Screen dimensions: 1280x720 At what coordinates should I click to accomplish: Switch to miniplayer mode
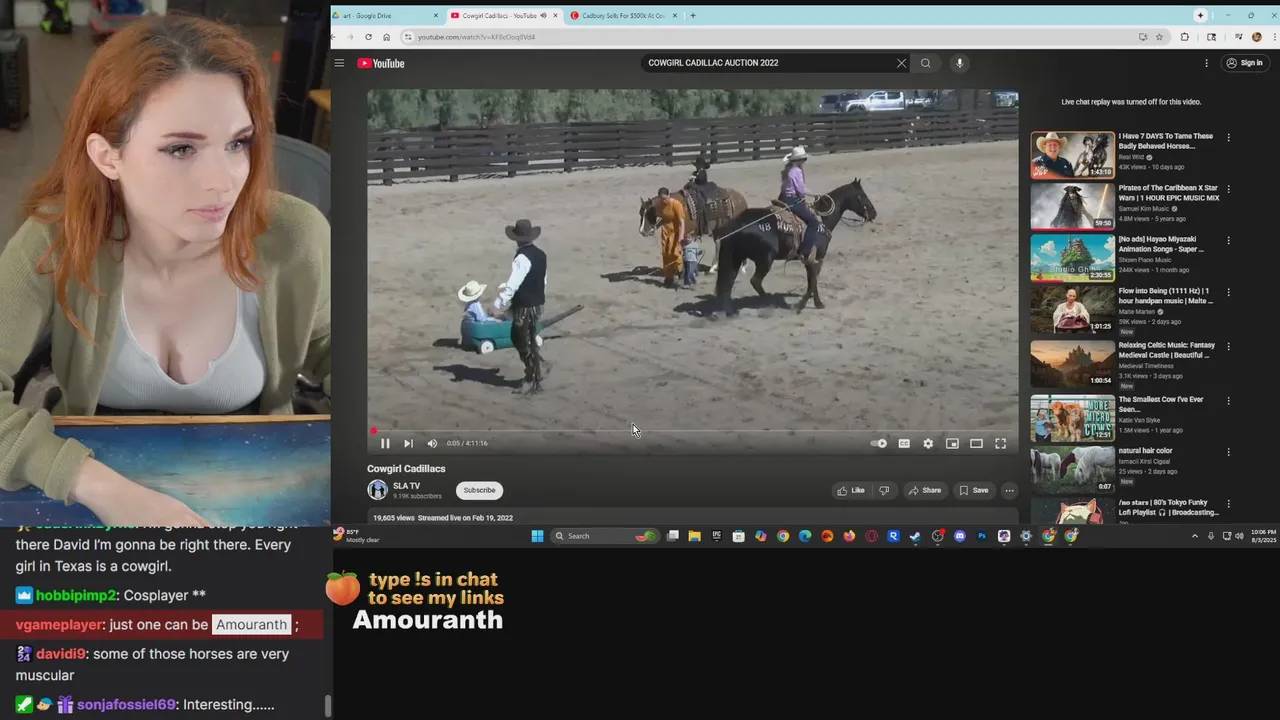coord(952,443)
